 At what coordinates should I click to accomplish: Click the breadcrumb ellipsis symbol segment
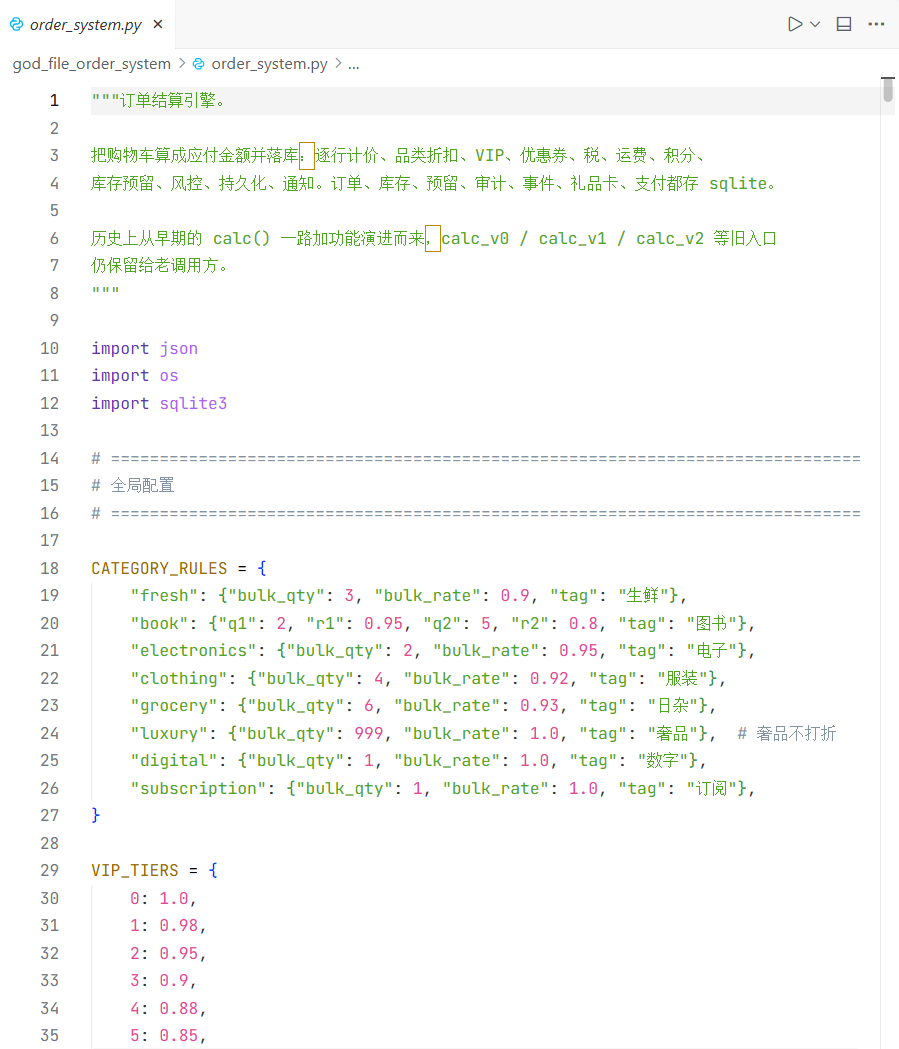[x=354, y=64]
